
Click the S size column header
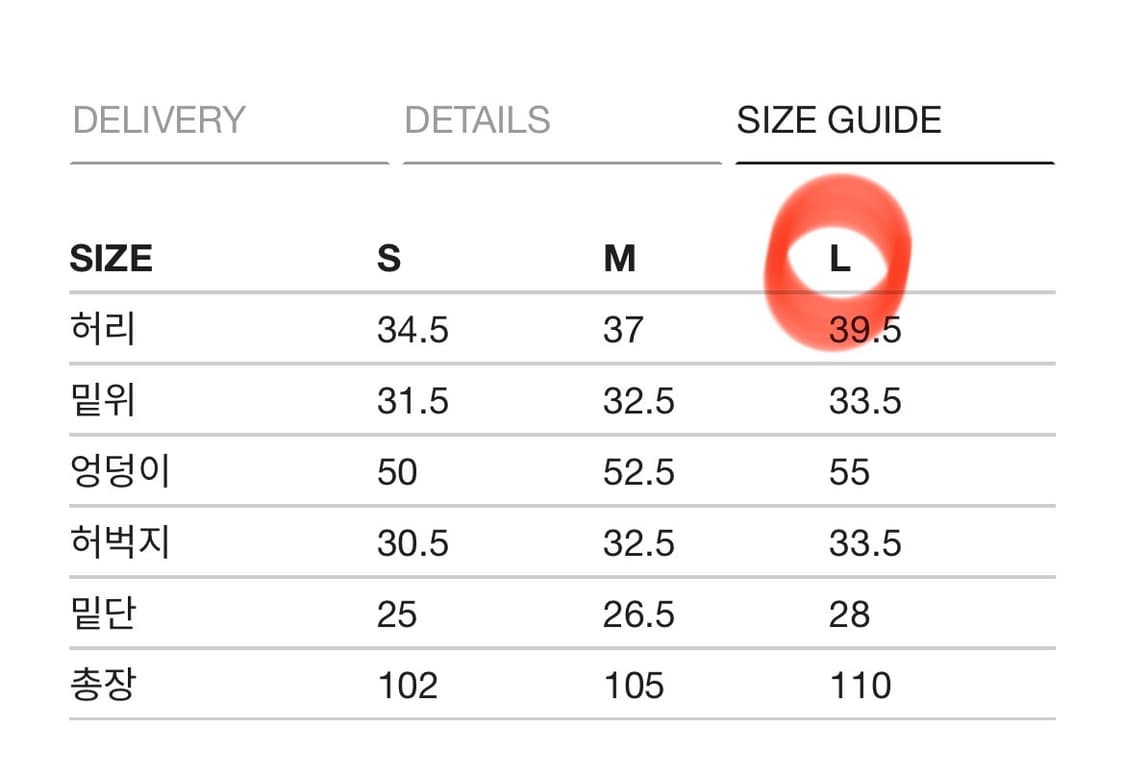(x=389, y=259)
